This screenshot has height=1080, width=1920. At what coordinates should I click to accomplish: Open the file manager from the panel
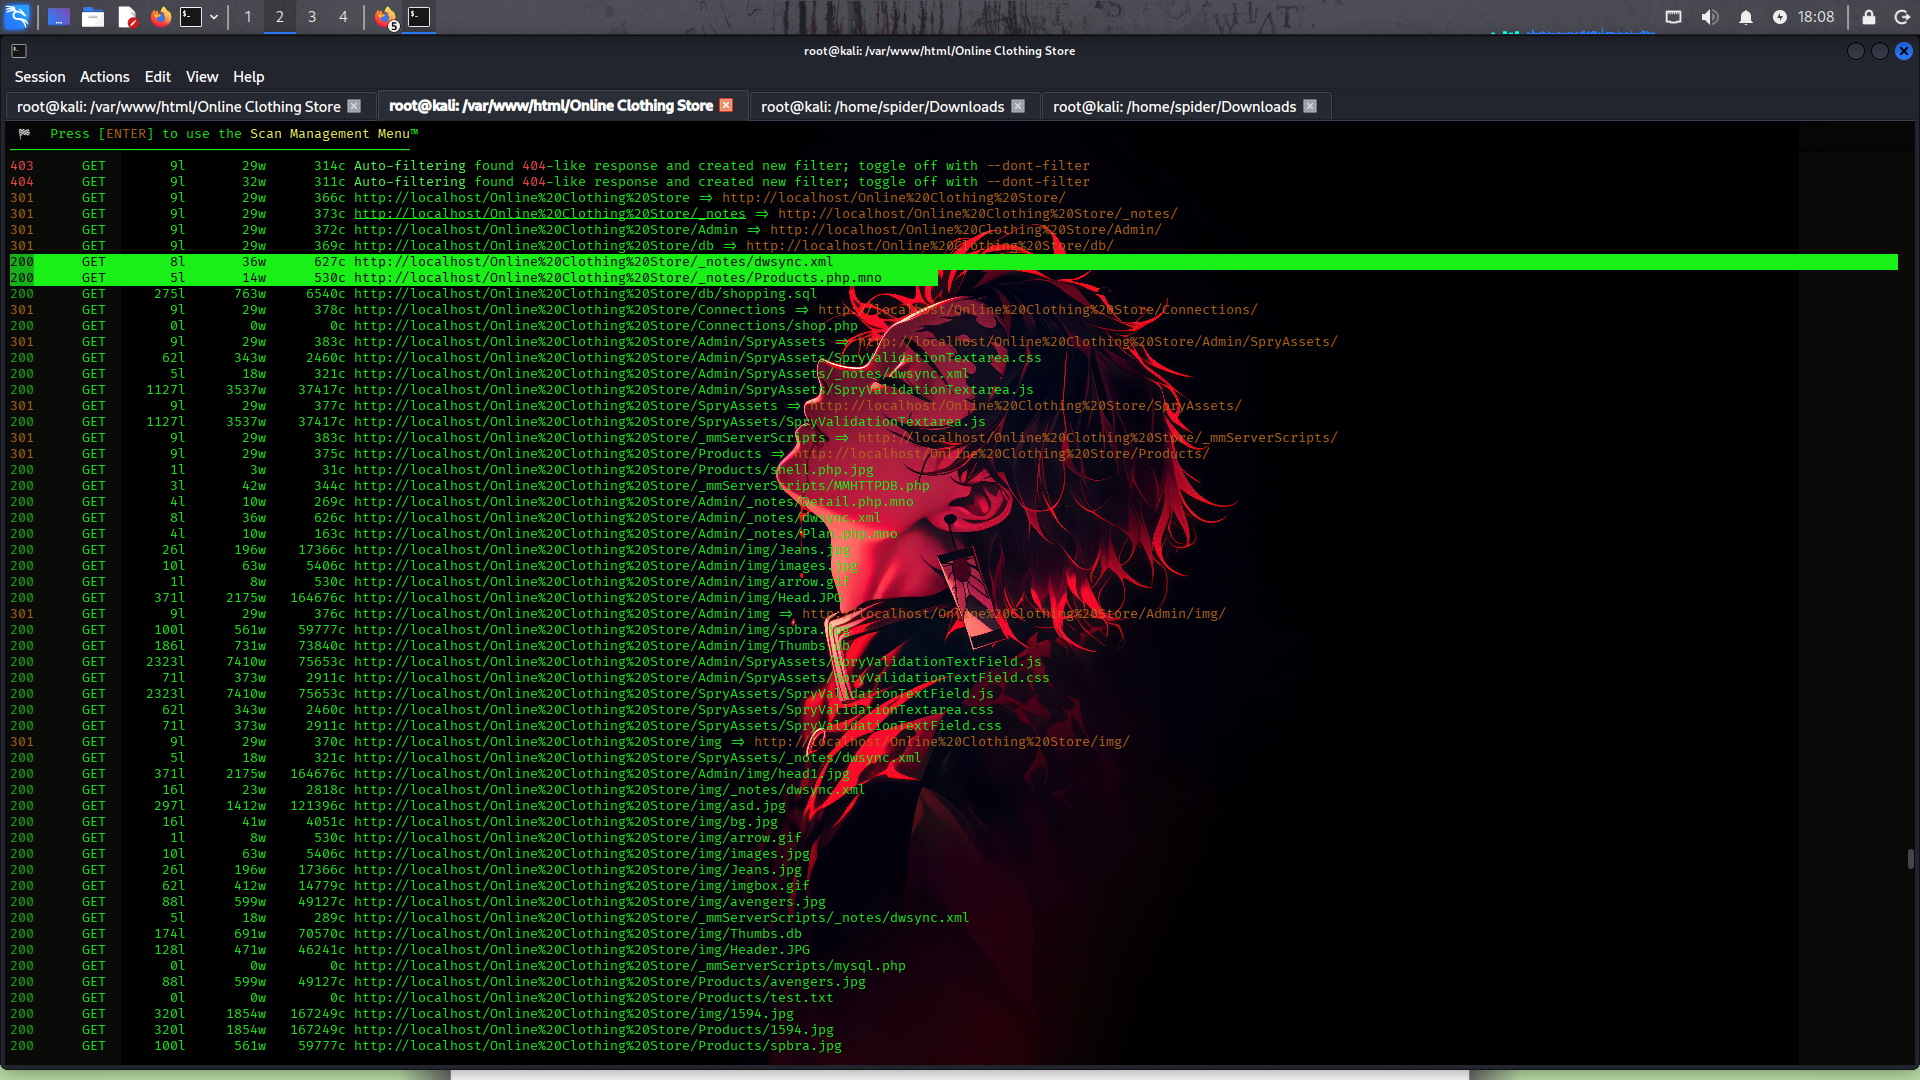tap(93, 17)
